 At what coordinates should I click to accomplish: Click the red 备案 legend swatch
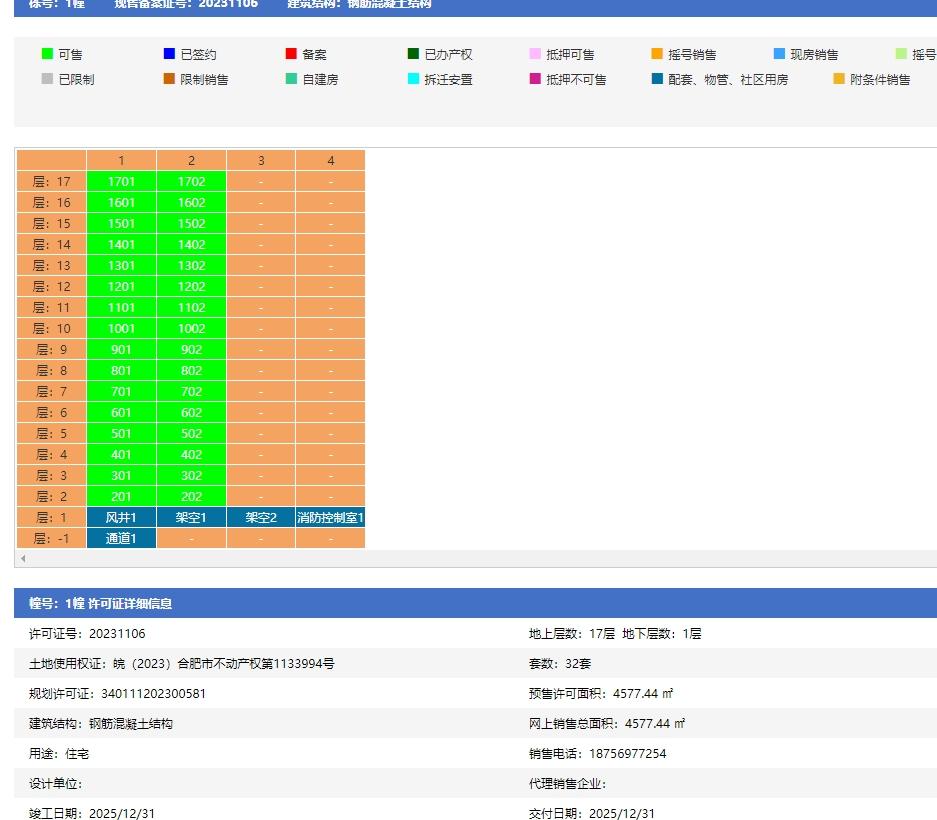[x=291, y=54]
